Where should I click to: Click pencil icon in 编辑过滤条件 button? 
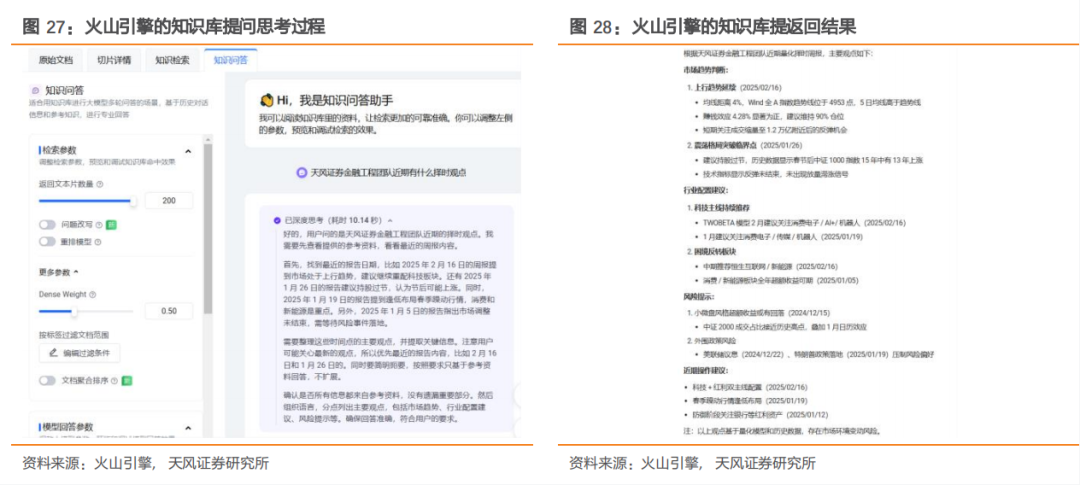click(53, 353)
